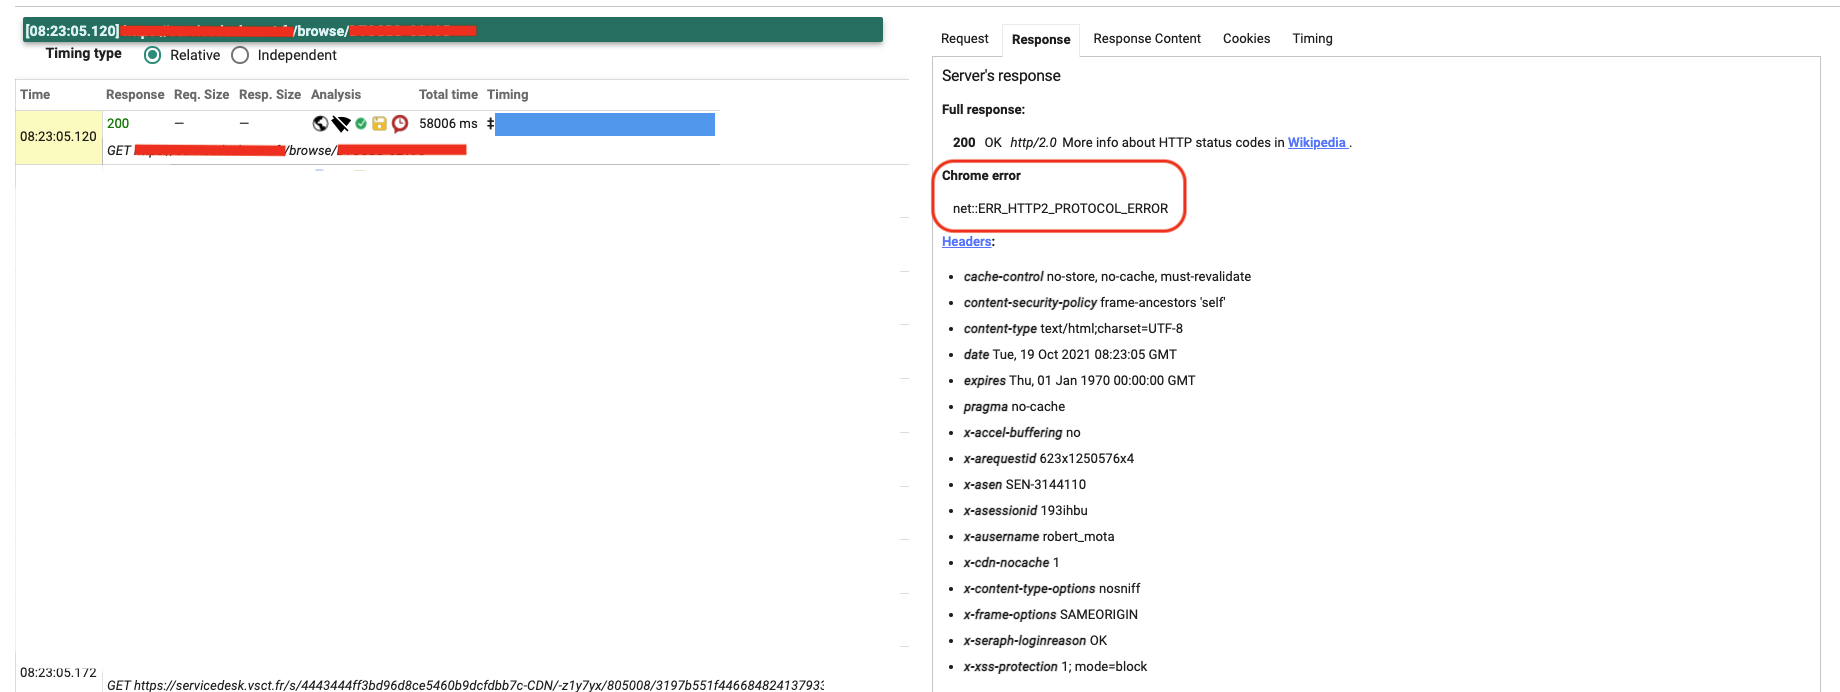Click the globe icon in Analysis column
Screen dimensions: 1840x692
coord(320,124)
